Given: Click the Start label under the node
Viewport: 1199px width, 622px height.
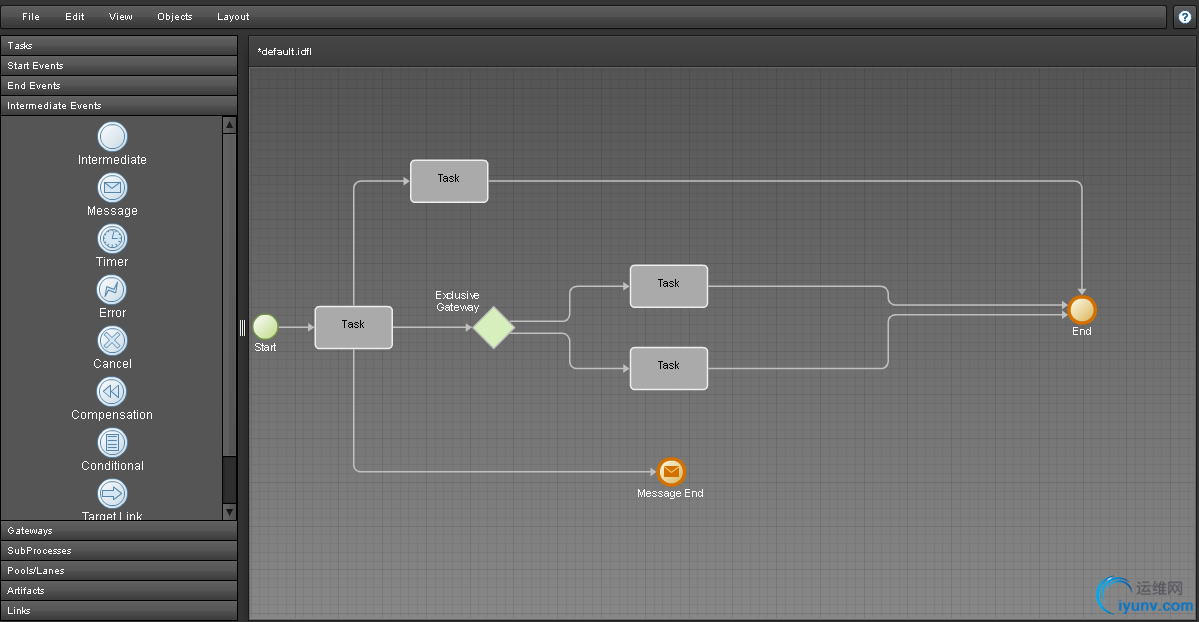Looking at the screenshot, I should (265, 347).
